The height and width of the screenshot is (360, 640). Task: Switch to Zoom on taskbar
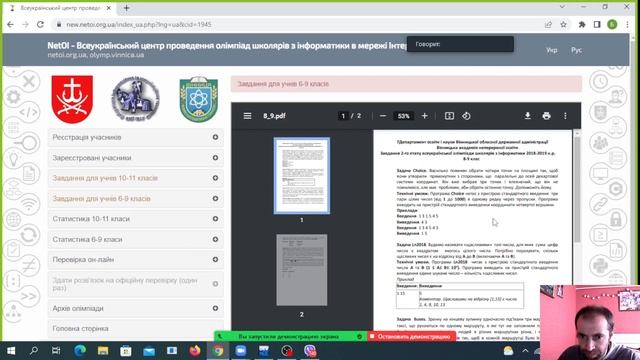click(241, 351)
